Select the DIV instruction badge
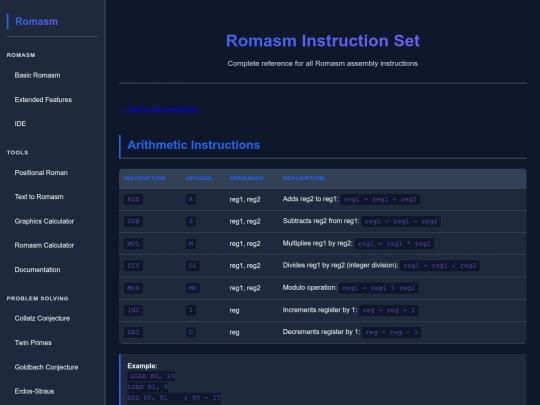Screen dimensions: 540x405 pos(133,266)
